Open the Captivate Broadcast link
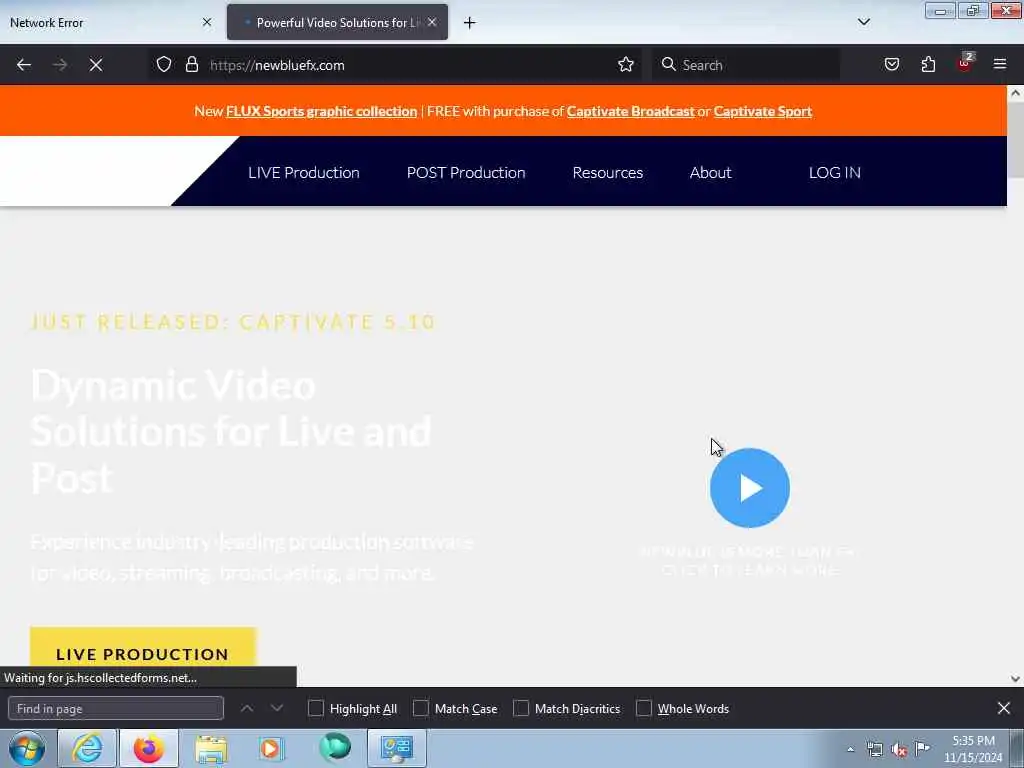Image resolution: width=1024 pixels, height=768 pixels. 630,111
